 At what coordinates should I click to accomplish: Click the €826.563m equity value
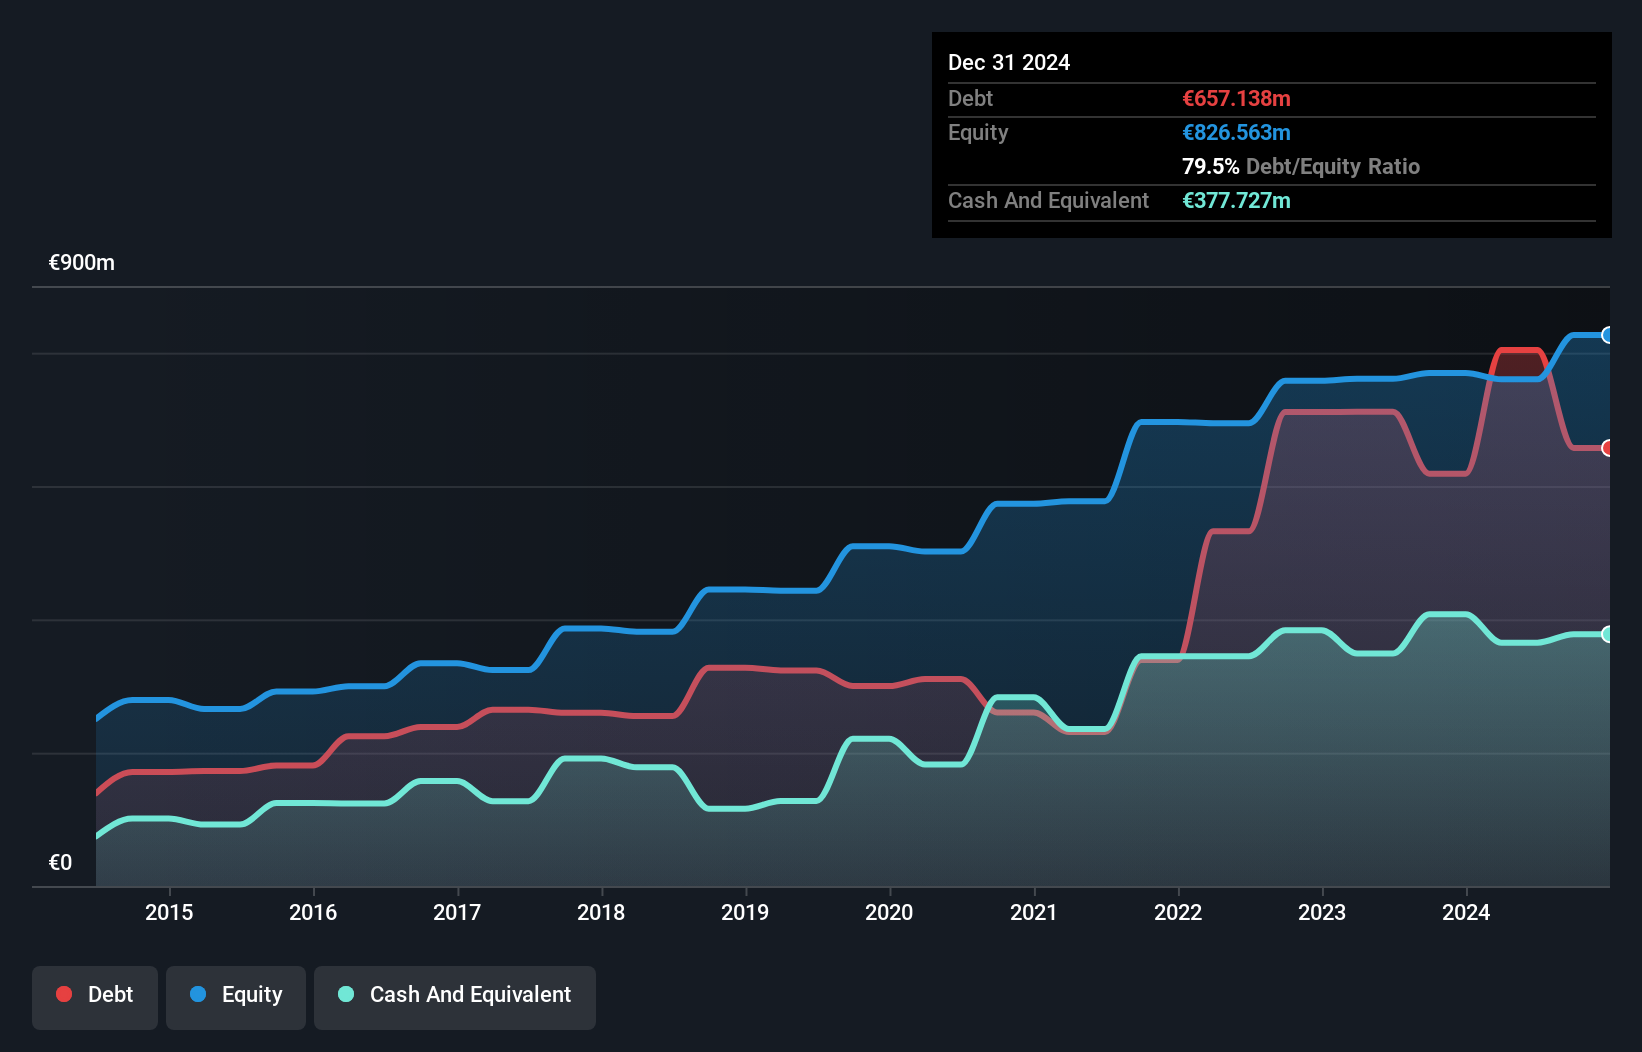(x=1236, y=132)
